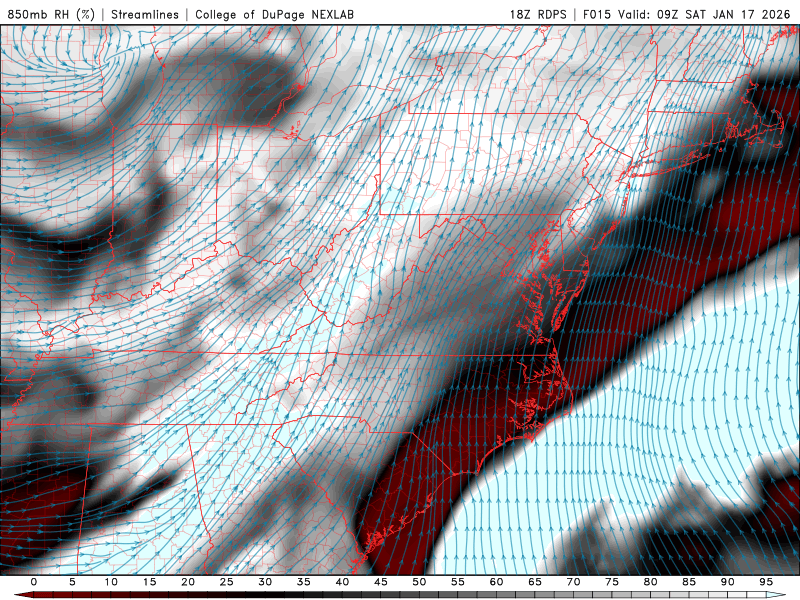Click 'College of DuPage NEXLAB' text

[274, 14]
